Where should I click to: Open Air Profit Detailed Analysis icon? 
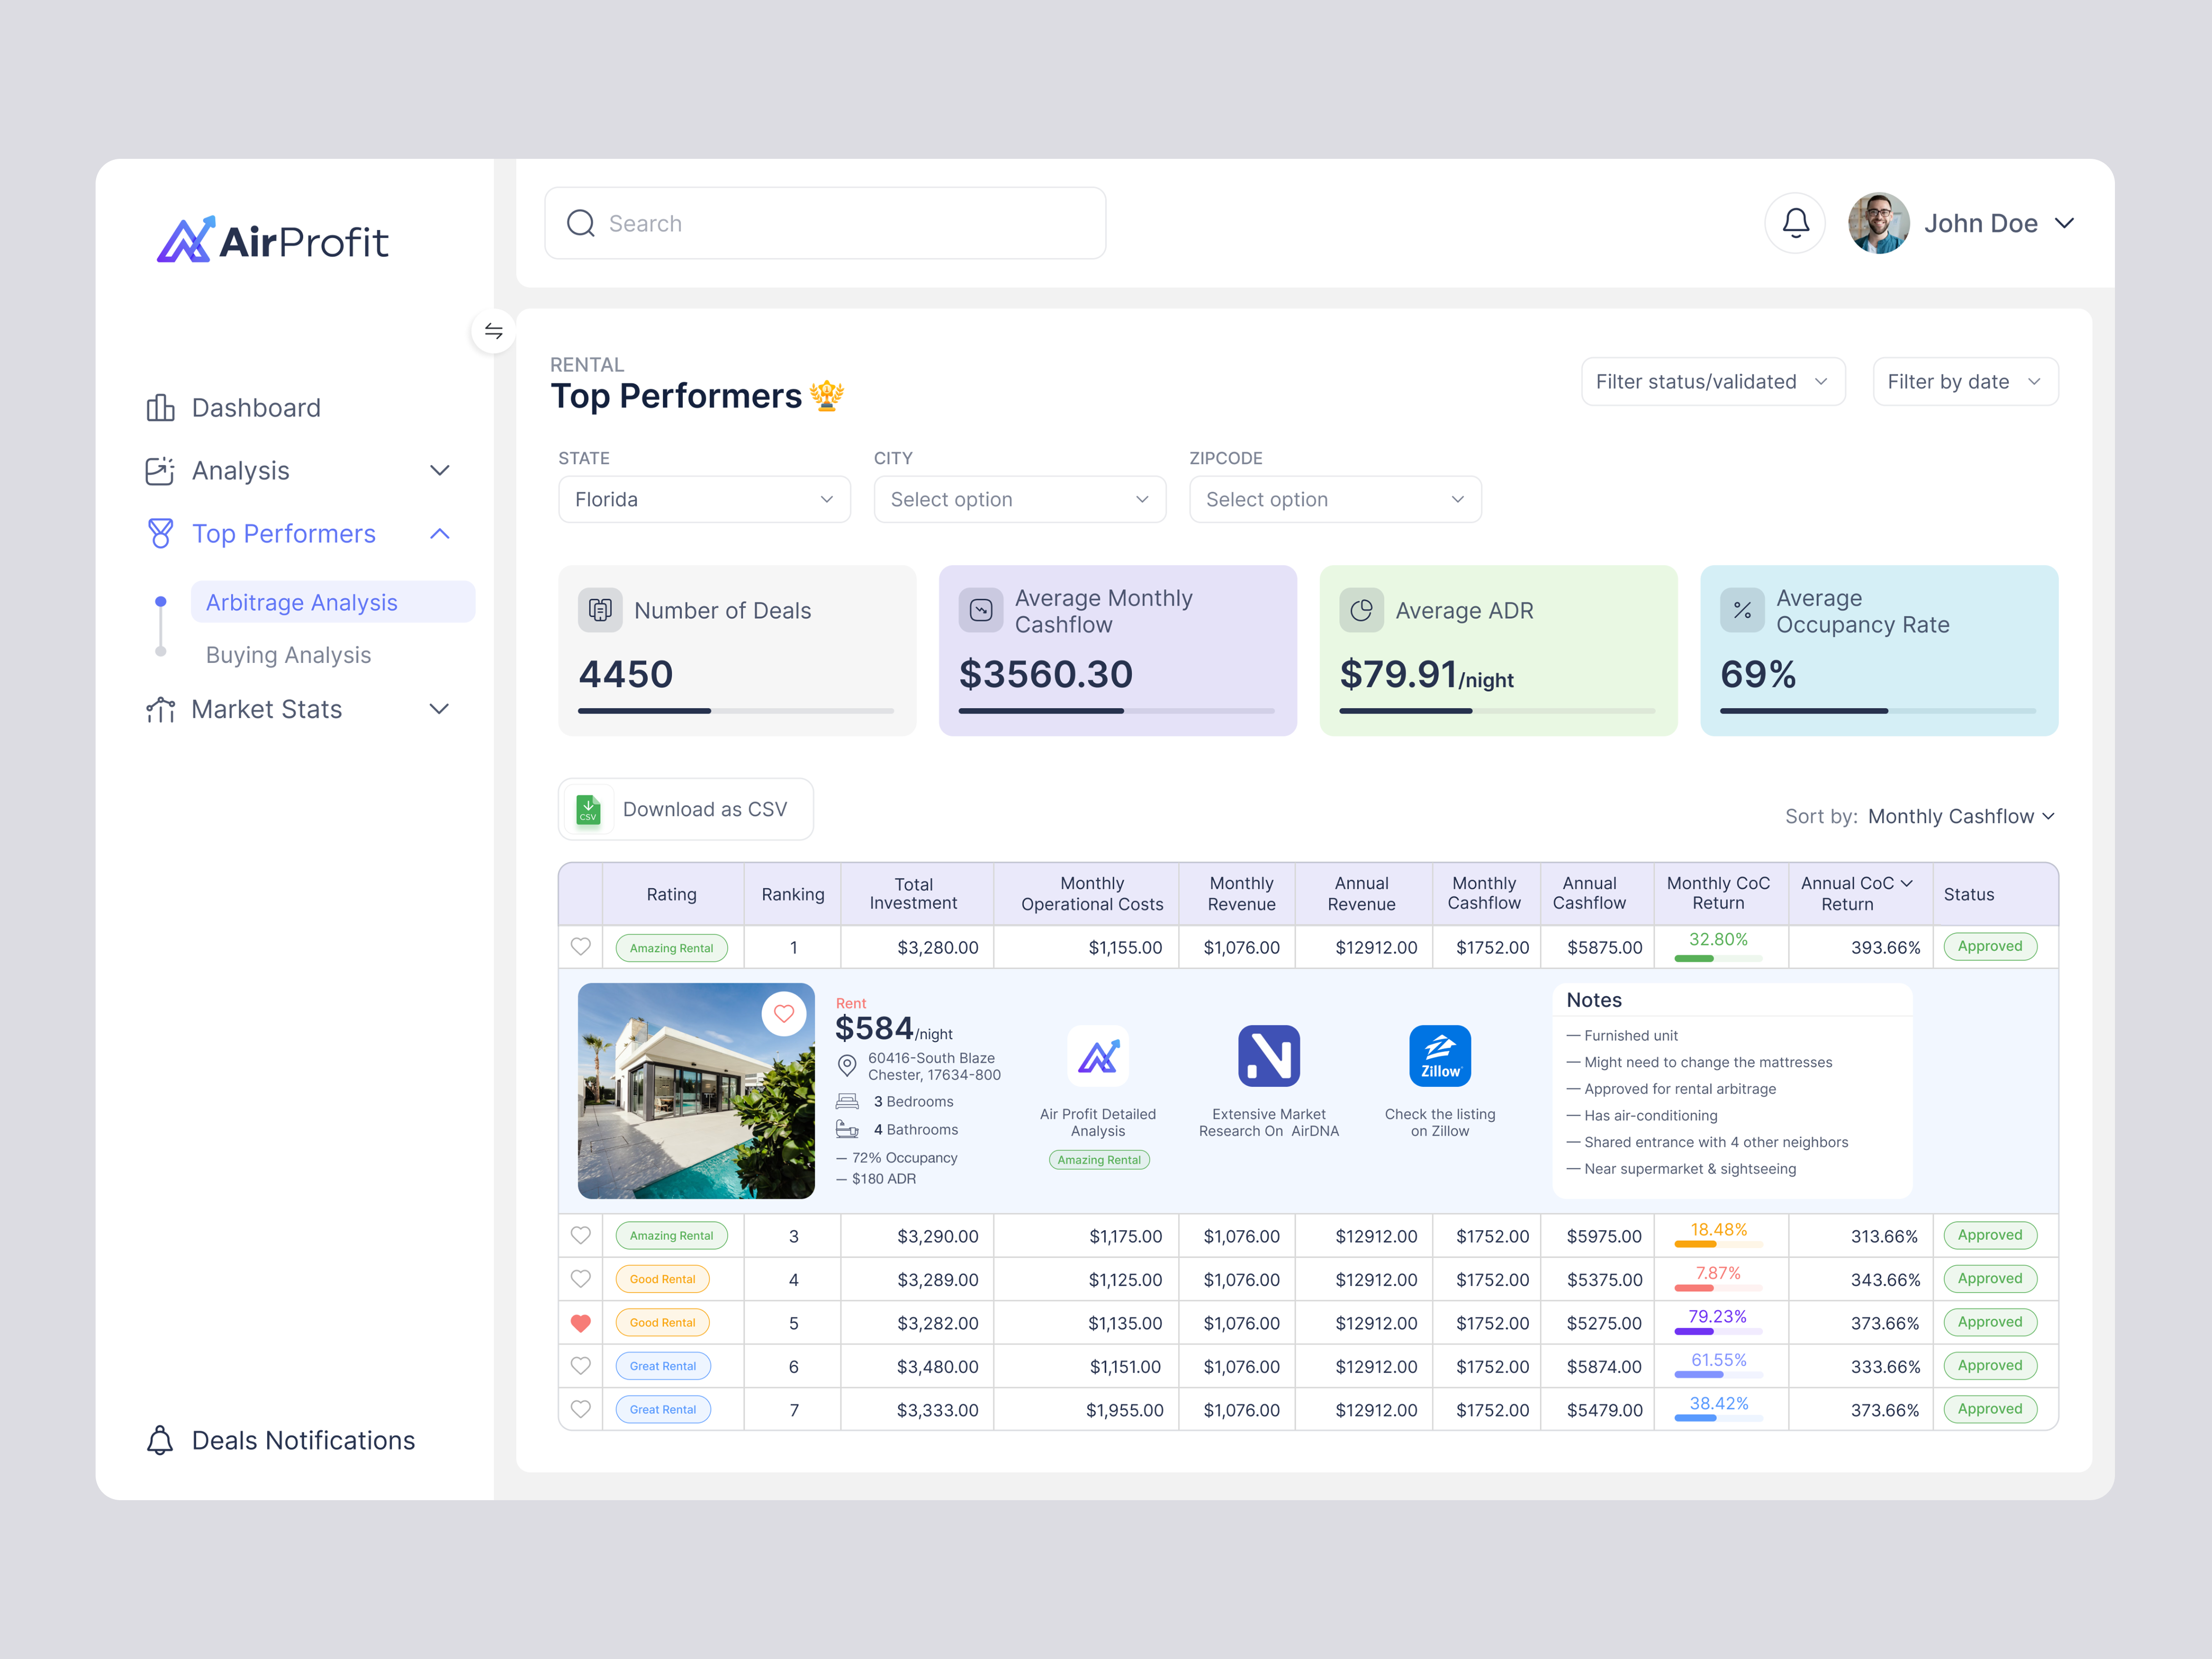pos(1098,1056)
